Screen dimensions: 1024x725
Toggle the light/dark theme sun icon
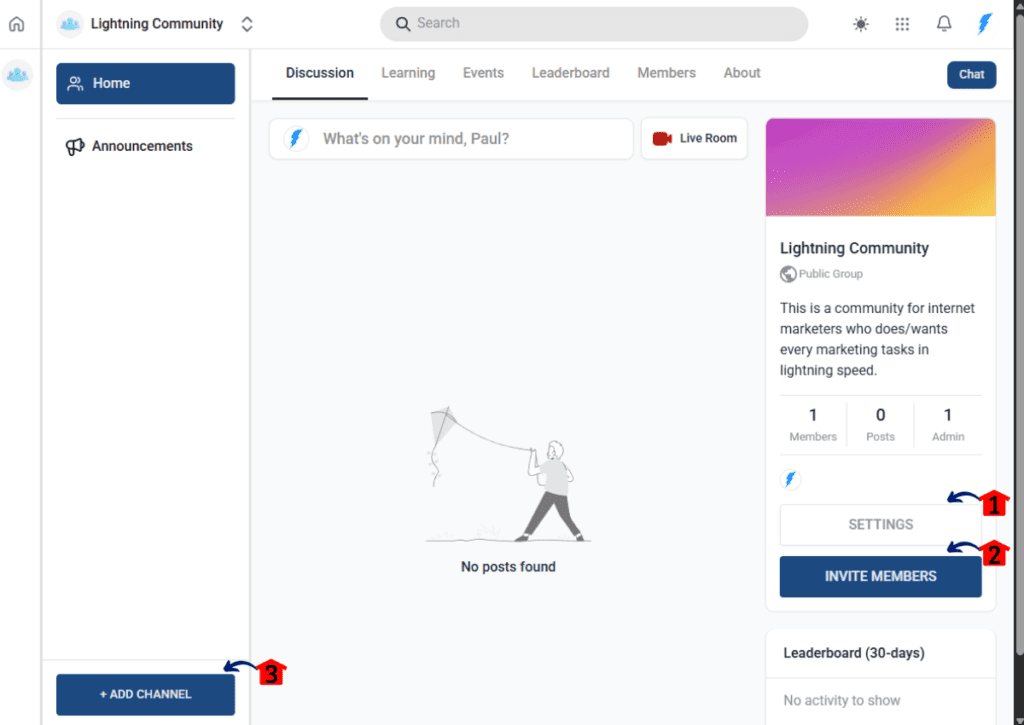pos(860,23)
